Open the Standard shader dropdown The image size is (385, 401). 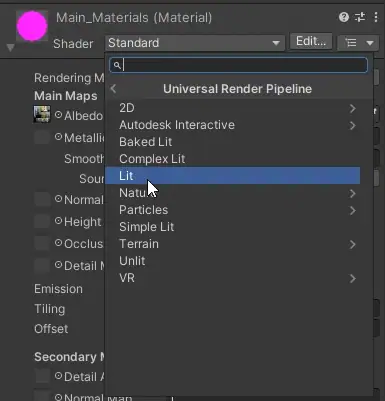coord(195,43)
